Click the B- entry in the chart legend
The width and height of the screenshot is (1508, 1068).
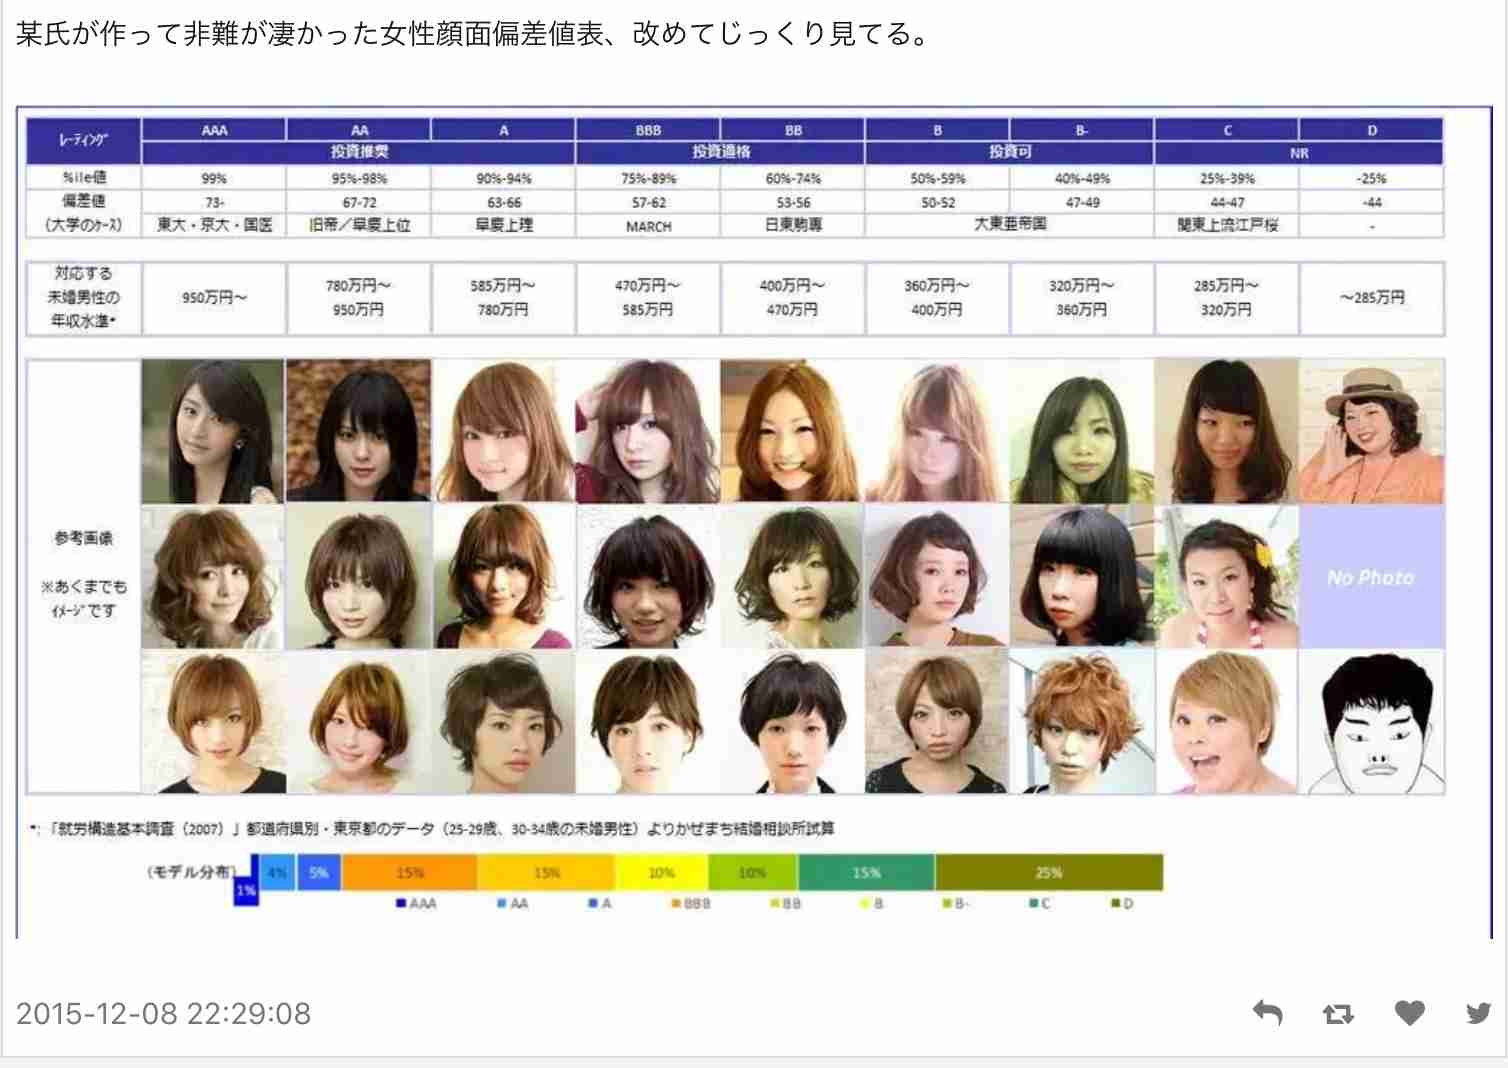pos(955,903)
